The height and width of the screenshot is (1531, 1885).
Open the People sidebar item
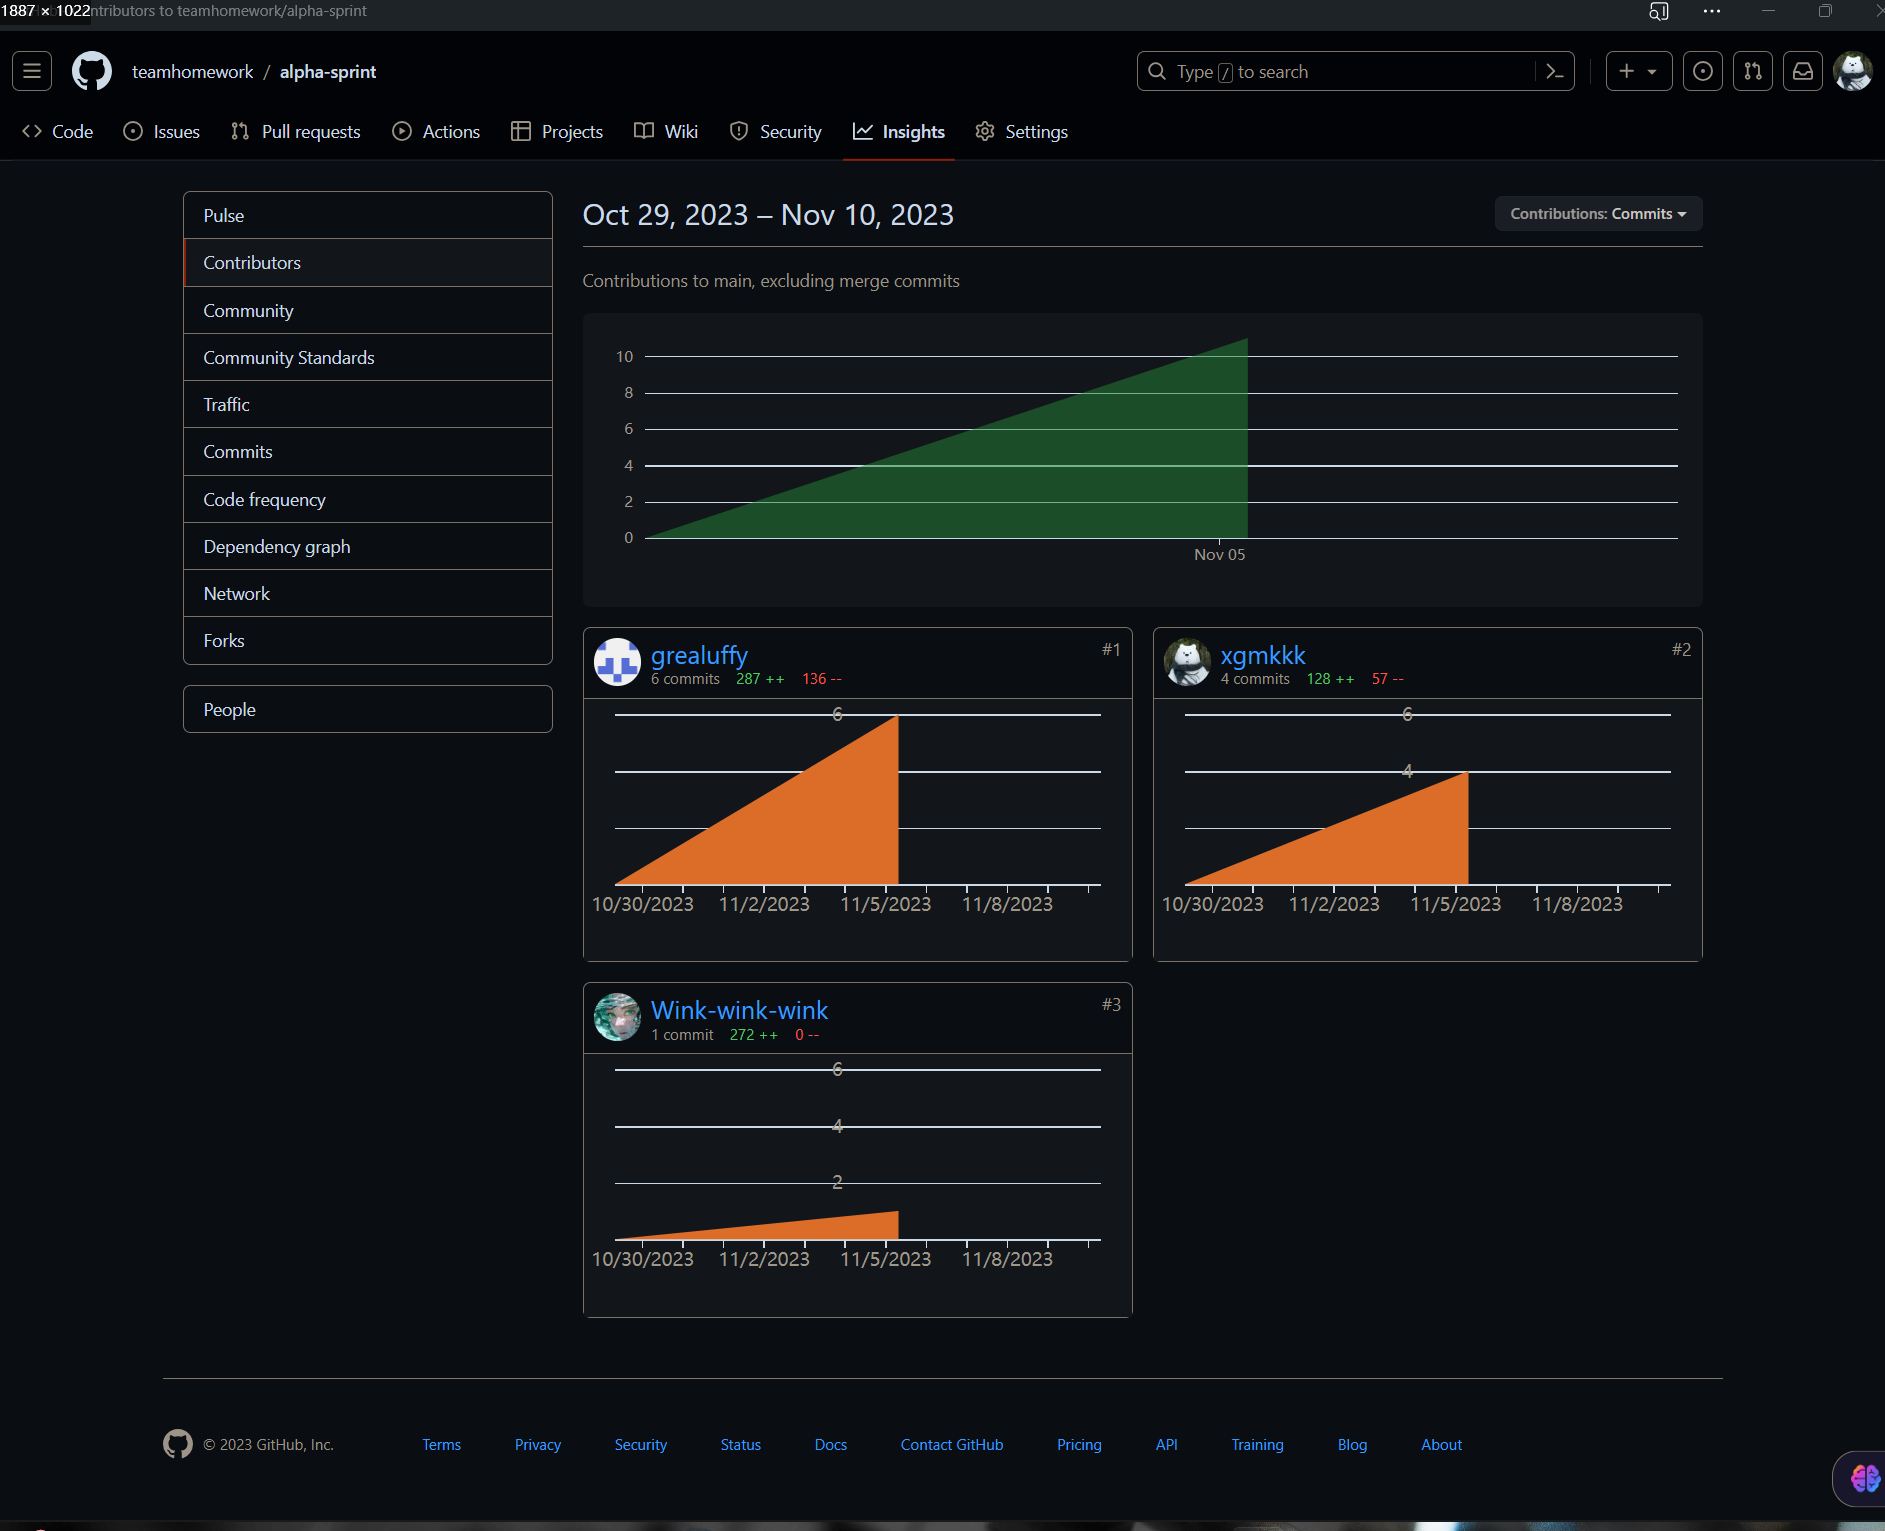click(230, 710)
